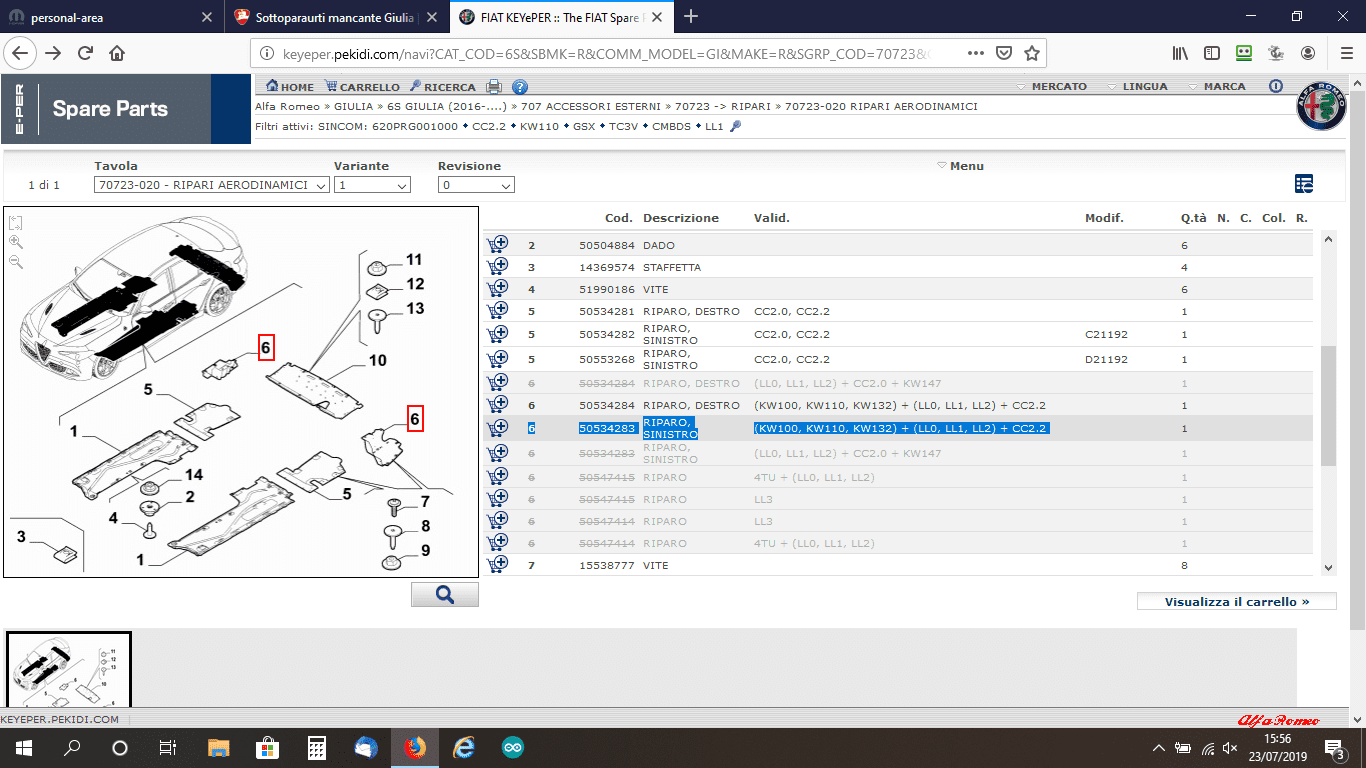Open page actions ellipsis in address bar
This screenshot has height=768, width=1366.
point(978,53)
